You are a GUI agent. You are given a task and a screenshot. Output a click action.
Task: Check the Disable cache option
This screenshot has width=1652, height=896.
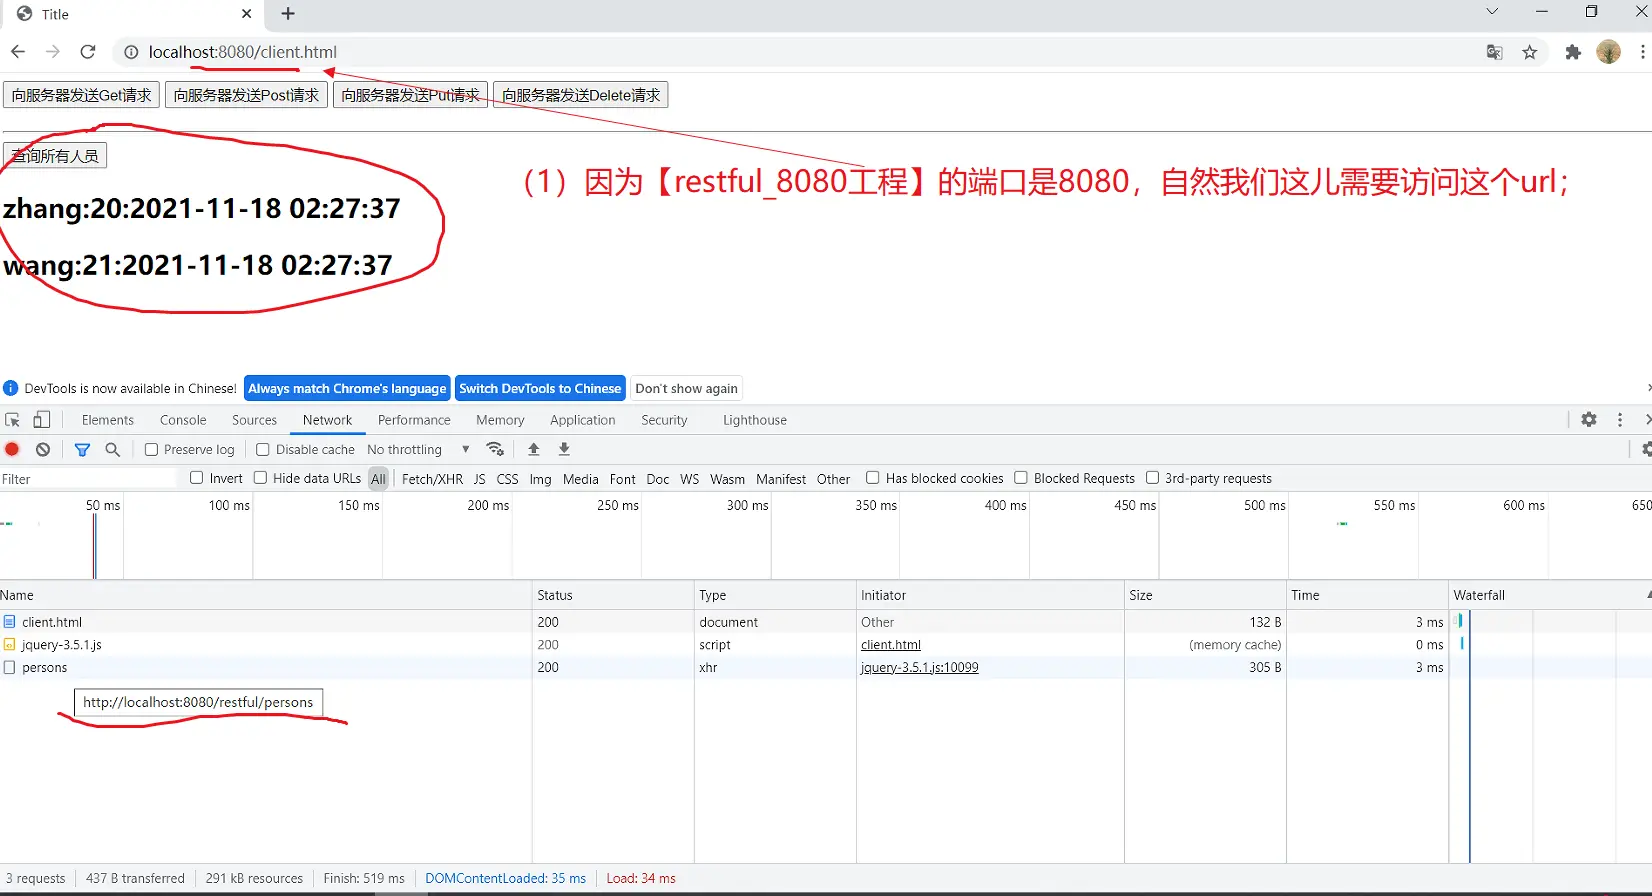click(263, 450)
